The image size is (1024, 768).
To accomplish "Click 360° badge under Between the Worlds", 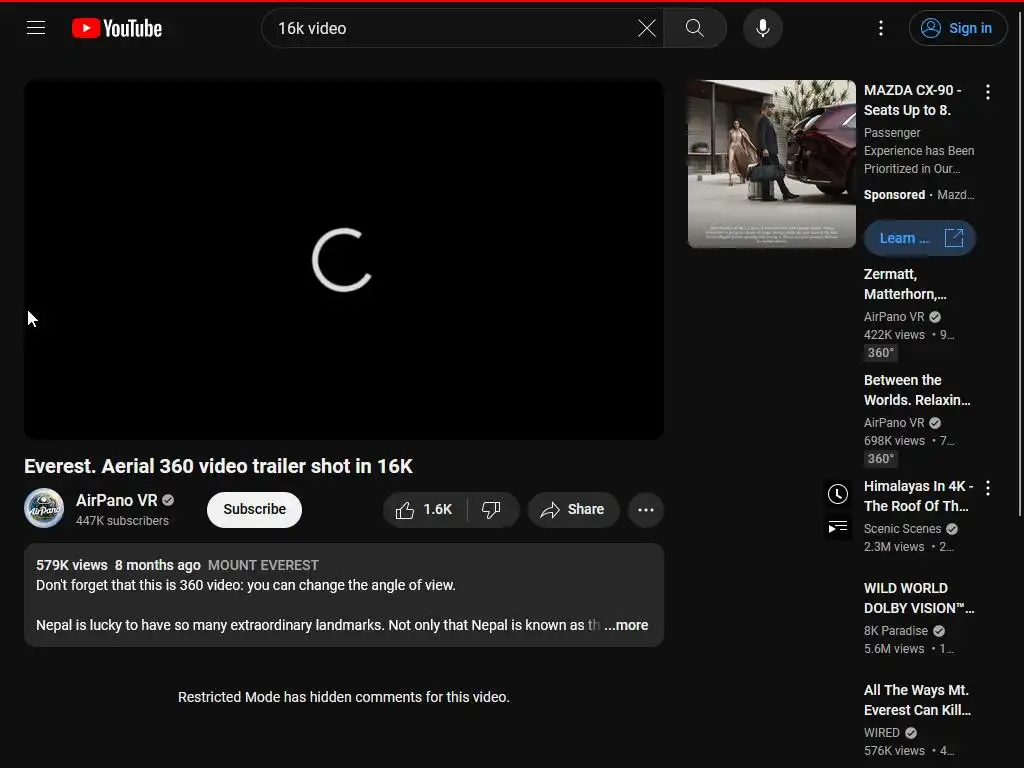I will click(x=880, y=458).
